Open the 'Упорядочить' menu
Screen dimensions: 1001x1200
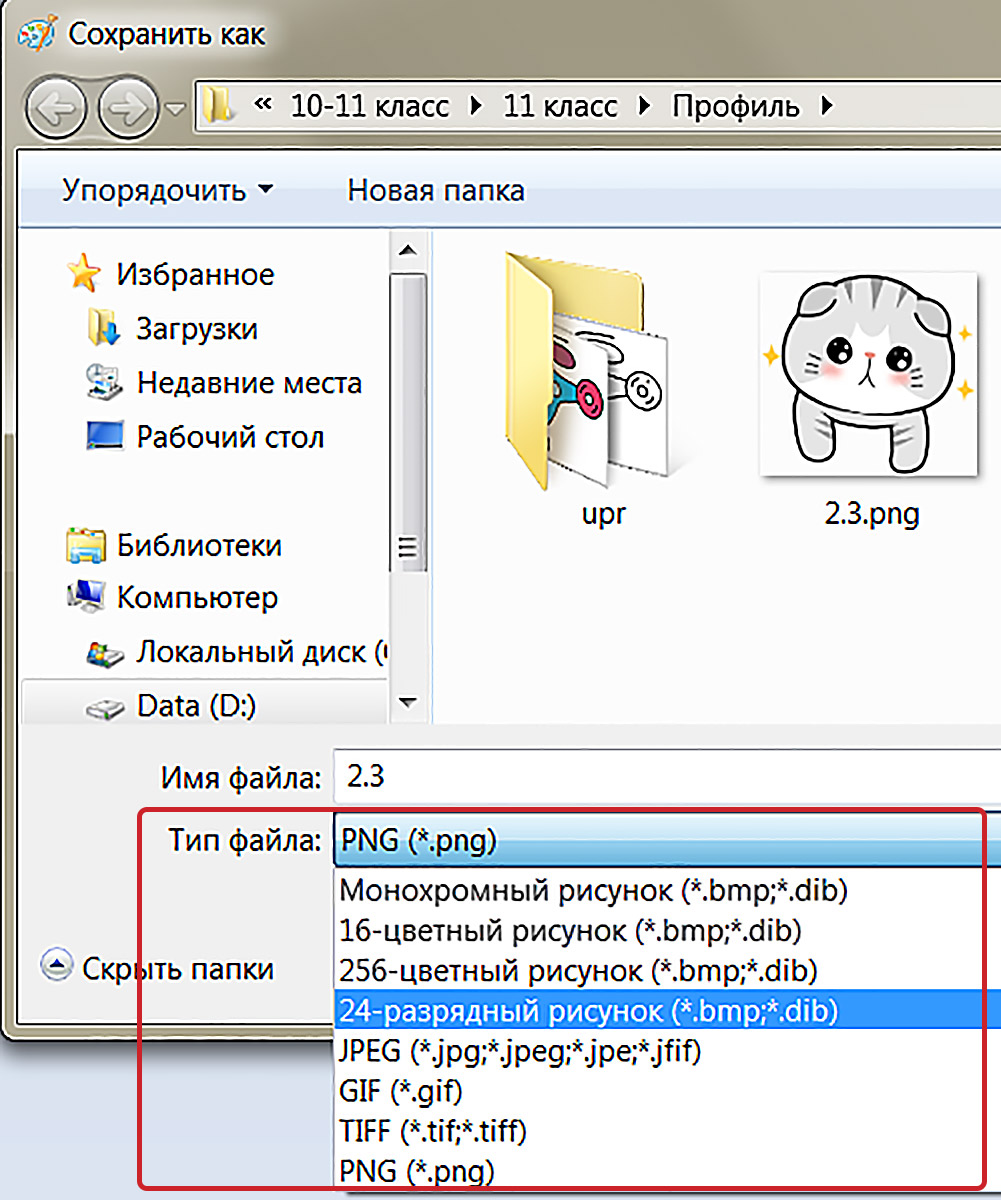click(x=167, y=190)
